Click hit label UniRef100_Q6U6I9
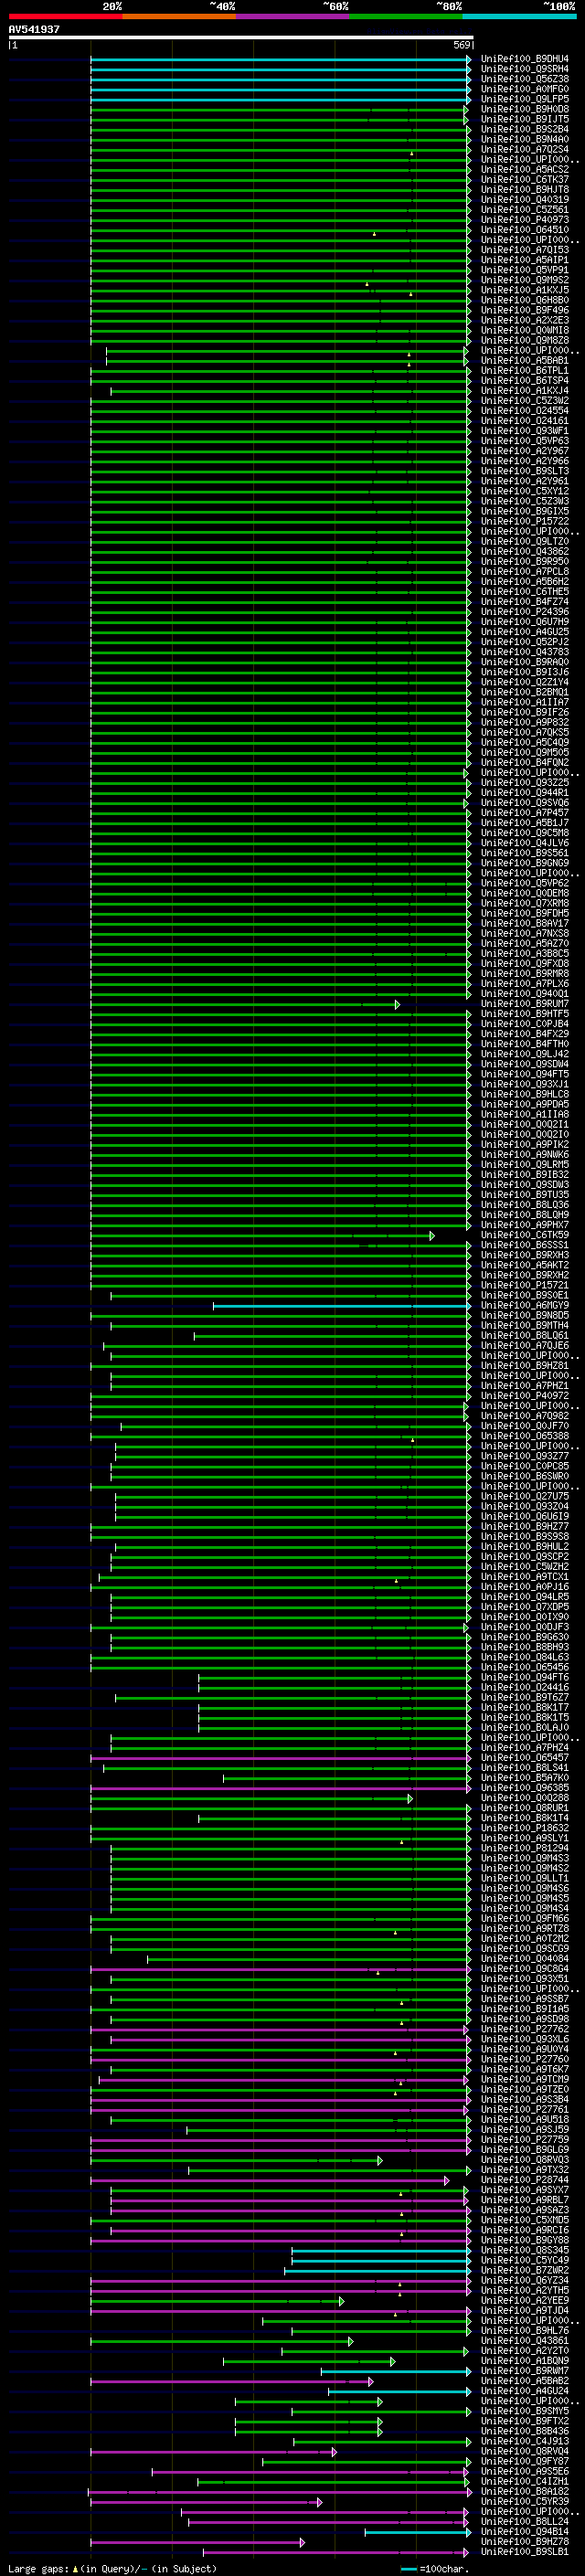Image resolution: width=585 pixels, height=2576 pixels. tap(524, 1518)
